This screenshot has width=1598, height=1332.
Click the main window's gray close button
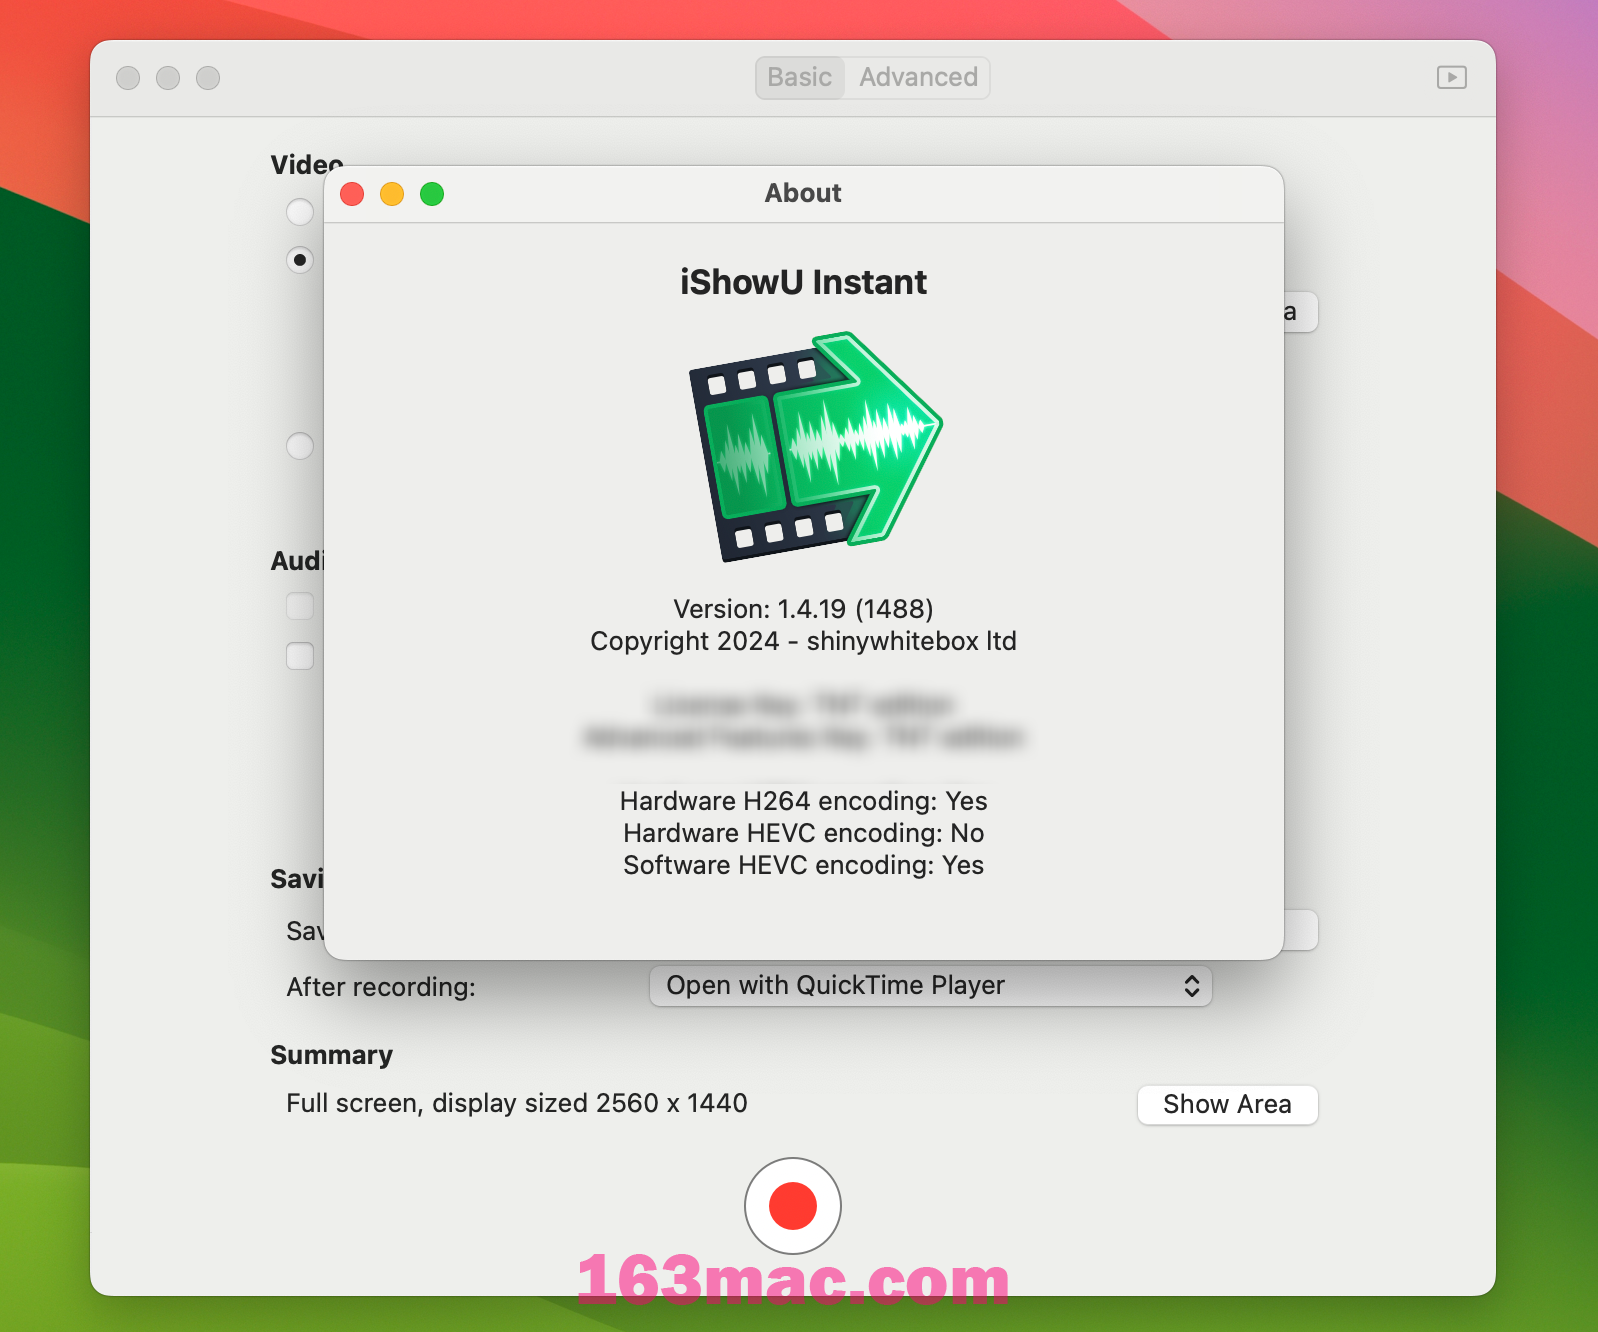point(128,78)
